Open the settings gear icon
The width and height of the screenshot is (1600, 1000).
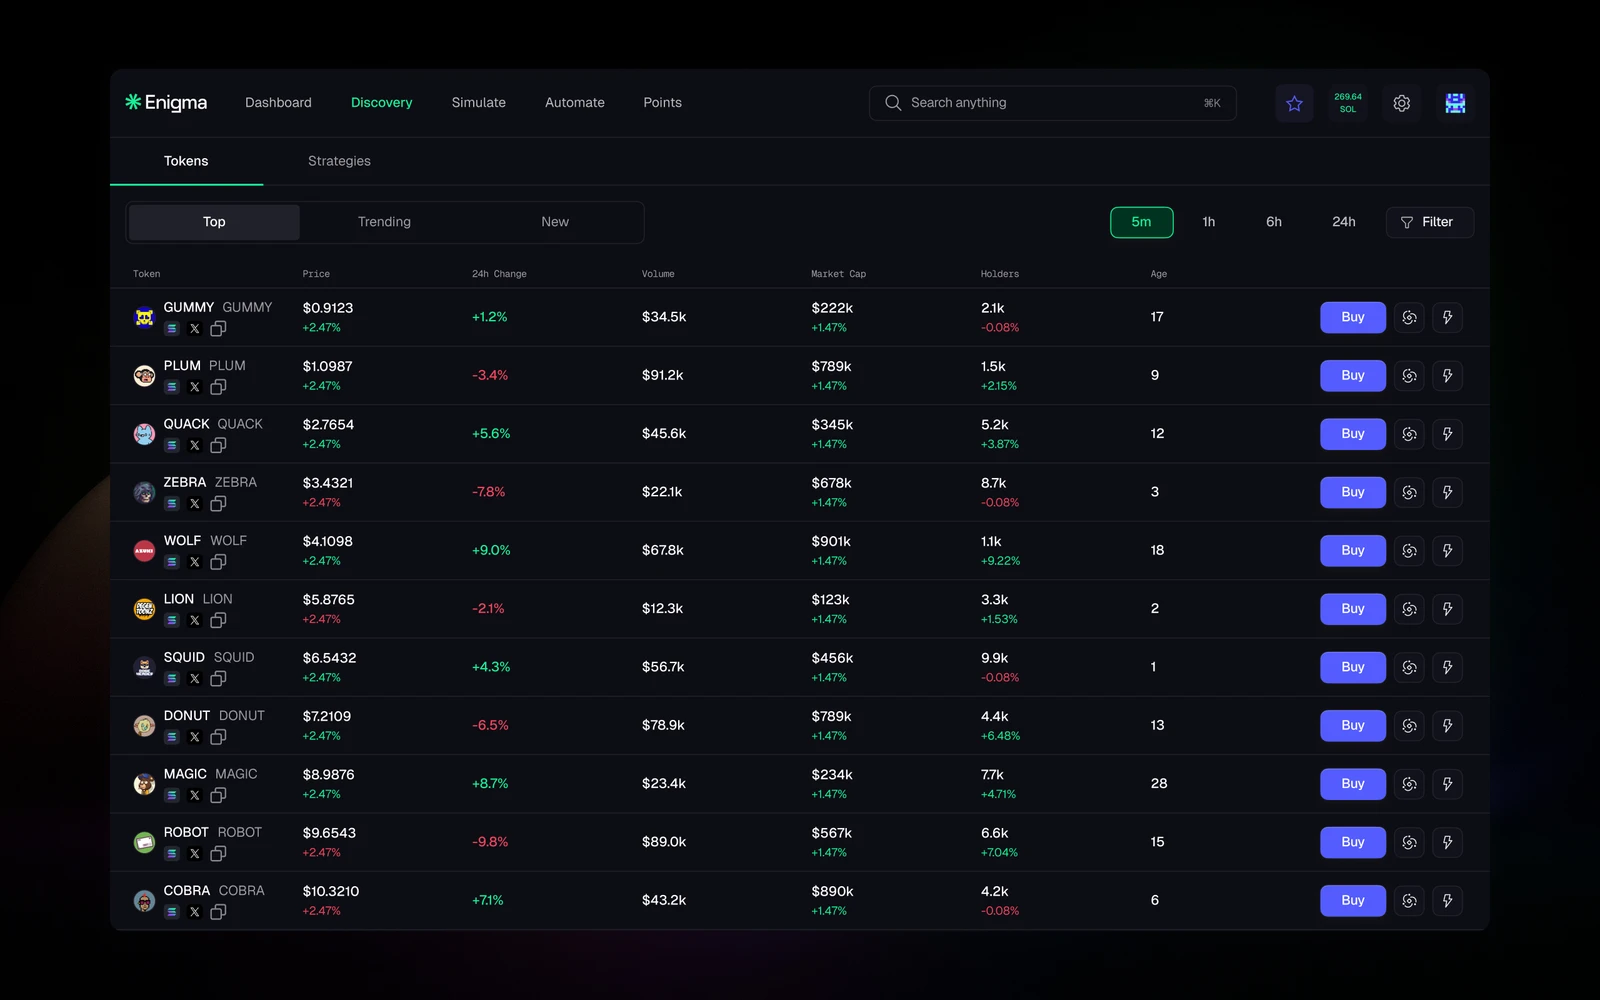click(1402, 103)
